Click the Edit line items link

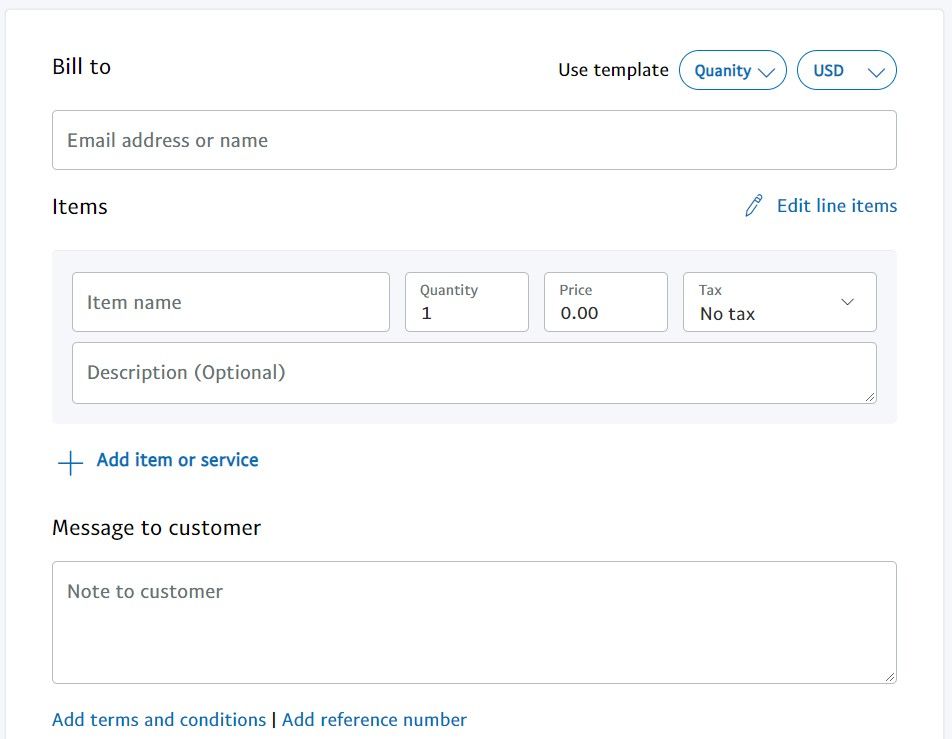[836, 206]
